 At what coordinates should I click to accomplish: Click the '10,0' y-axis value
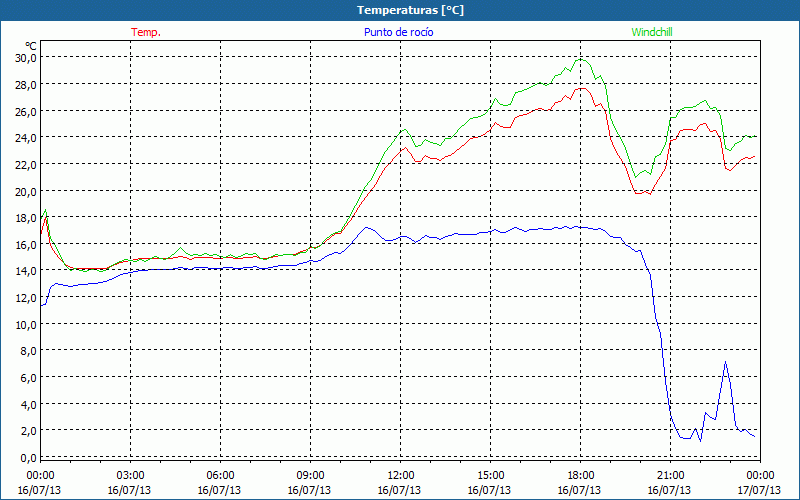pyautogui.click(x=26, y=325)
